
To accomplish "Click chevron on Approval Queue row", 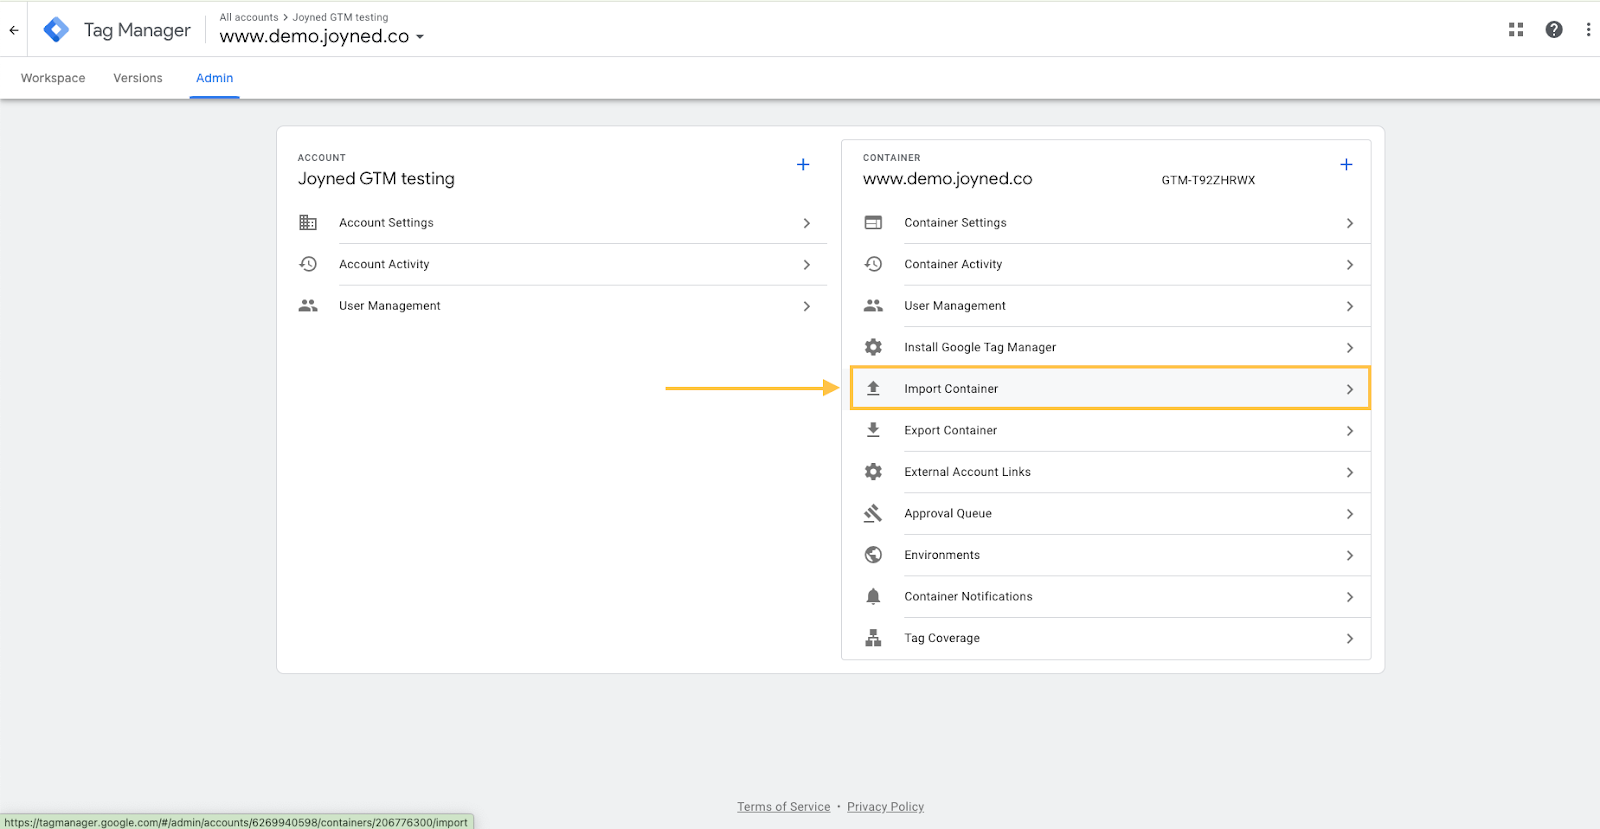I will coord(1350,514).
